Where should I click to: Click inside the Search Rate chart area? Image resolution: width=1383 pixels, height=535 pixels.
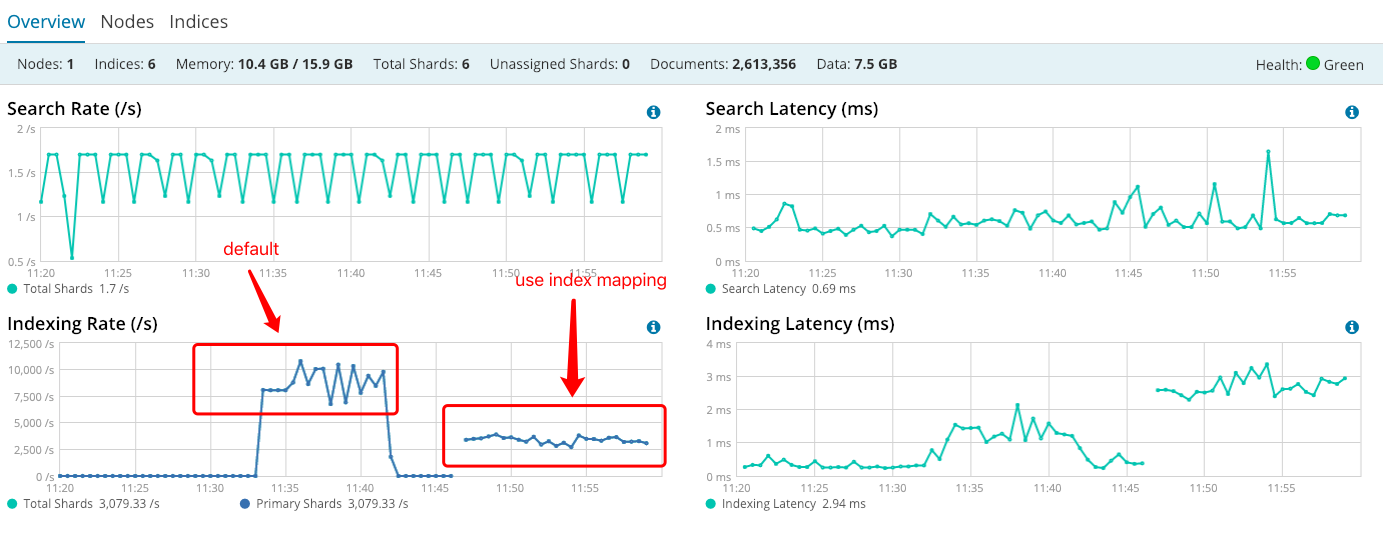click(350, 195)
